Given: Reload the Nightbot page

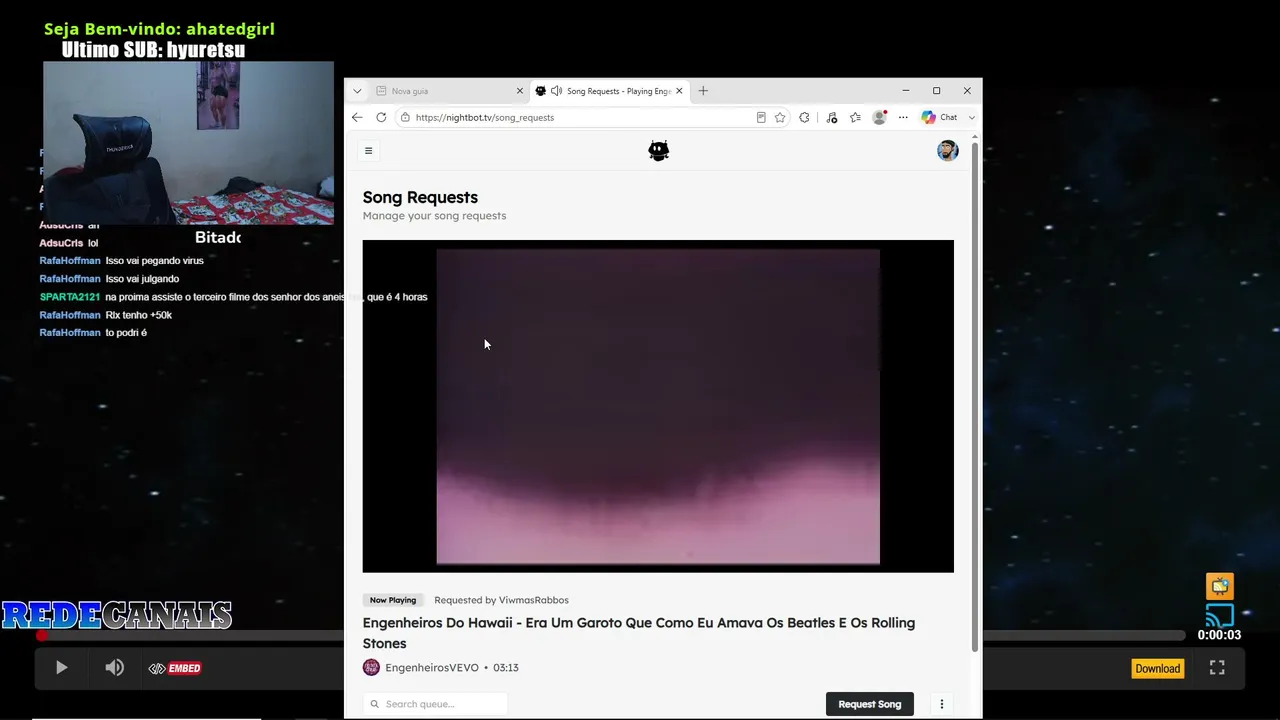Looking at the screenshot, I should coord(381,117).
